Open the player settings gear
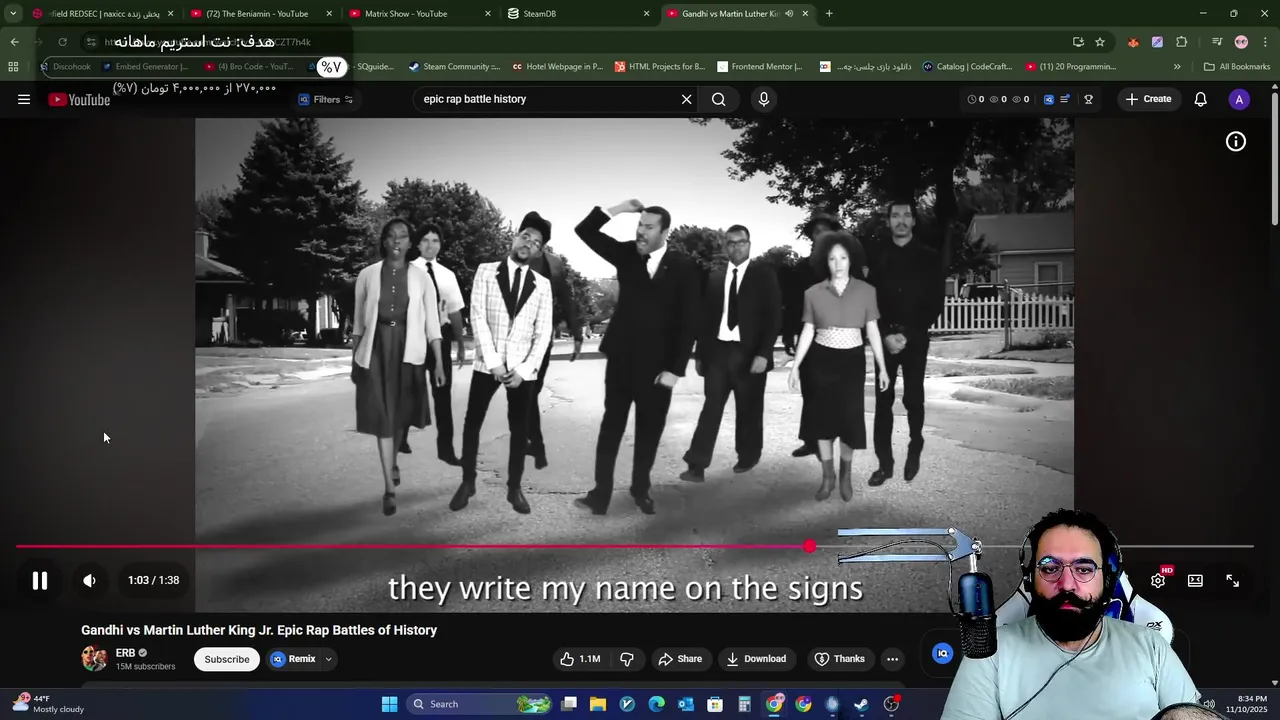This screenshot has height=720, width=1280. tap(1158, 580)
